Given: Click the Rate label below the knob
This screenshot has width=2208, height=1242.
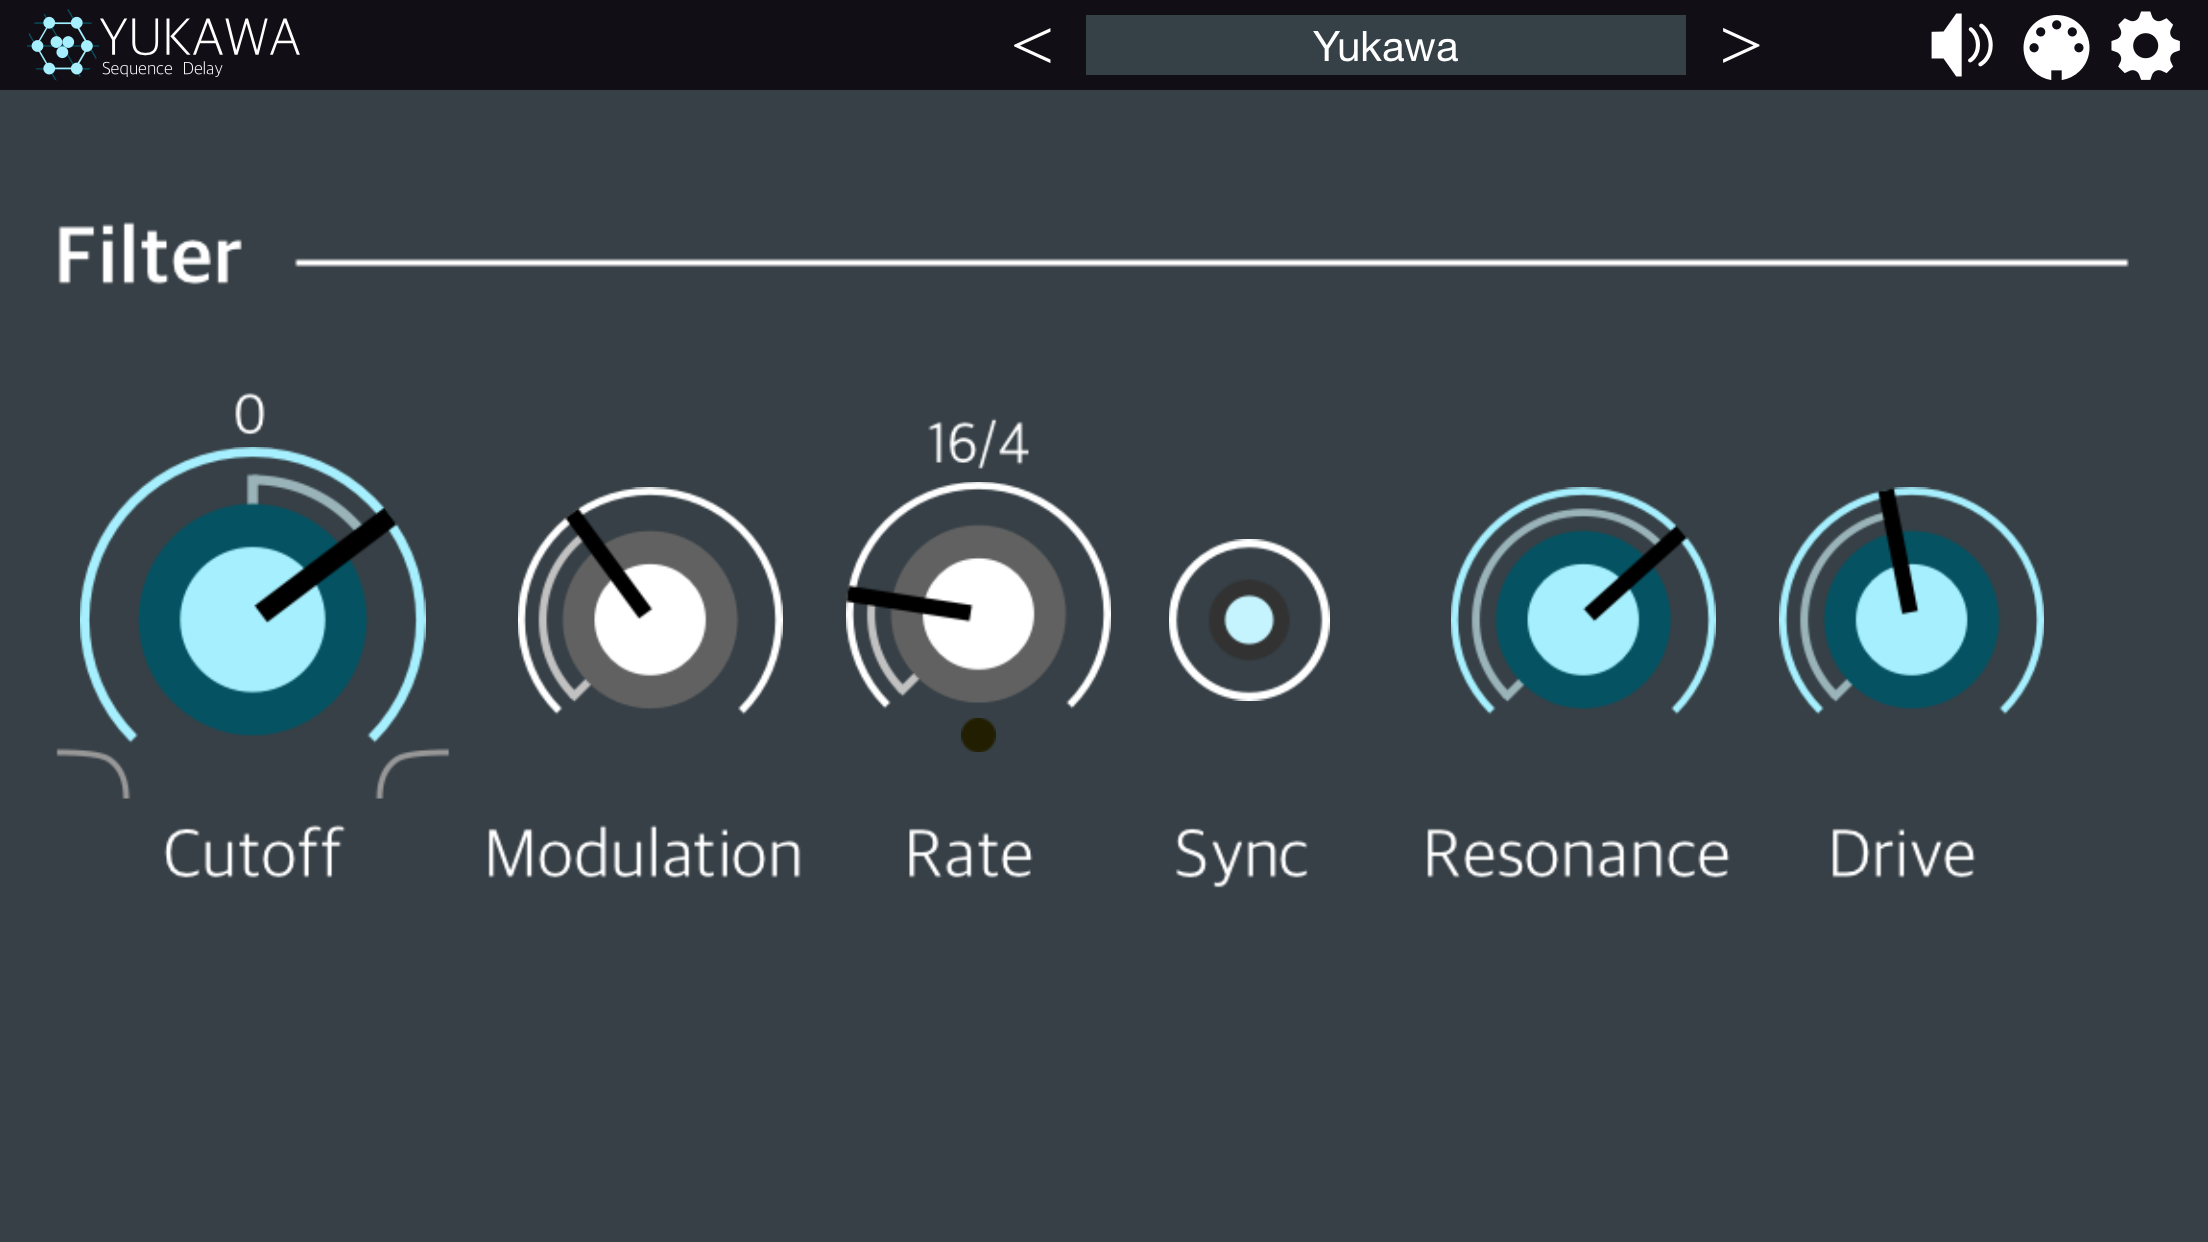Looking at the screenshot, I should click(970, 854).
